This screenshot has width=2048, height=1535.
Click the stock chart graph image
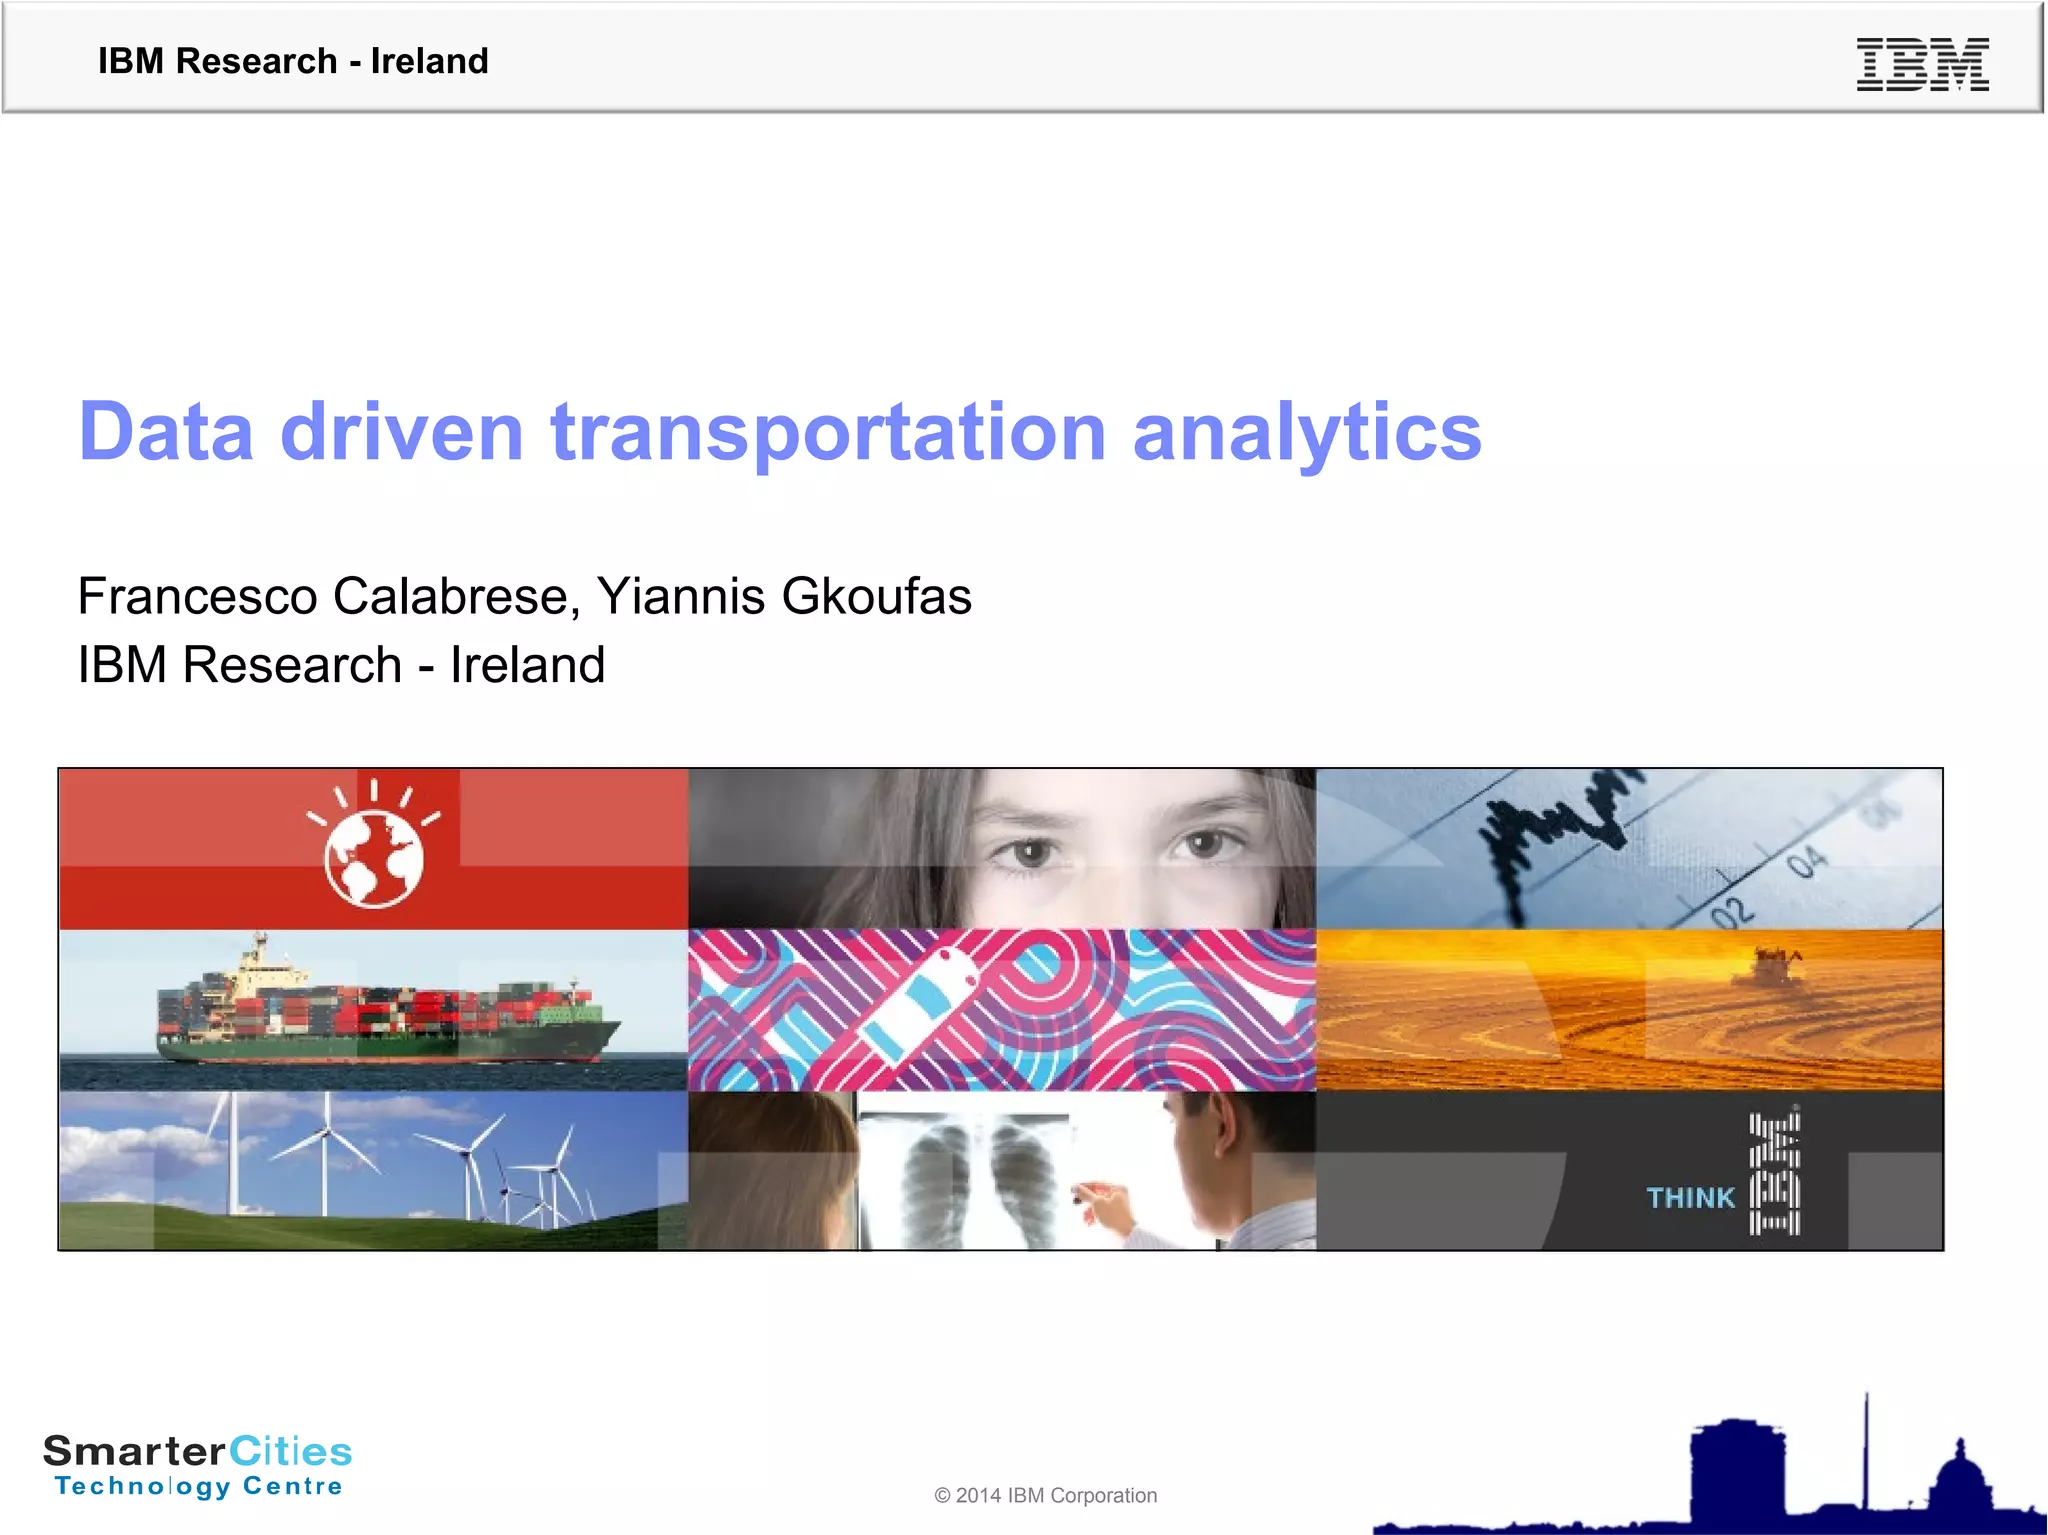1628,848
